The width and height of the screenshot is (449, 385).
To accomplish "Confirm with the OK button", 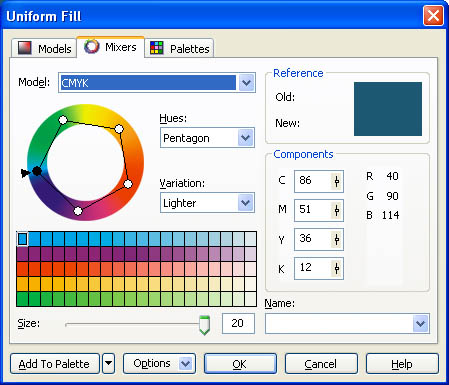I will pos(240,364).
